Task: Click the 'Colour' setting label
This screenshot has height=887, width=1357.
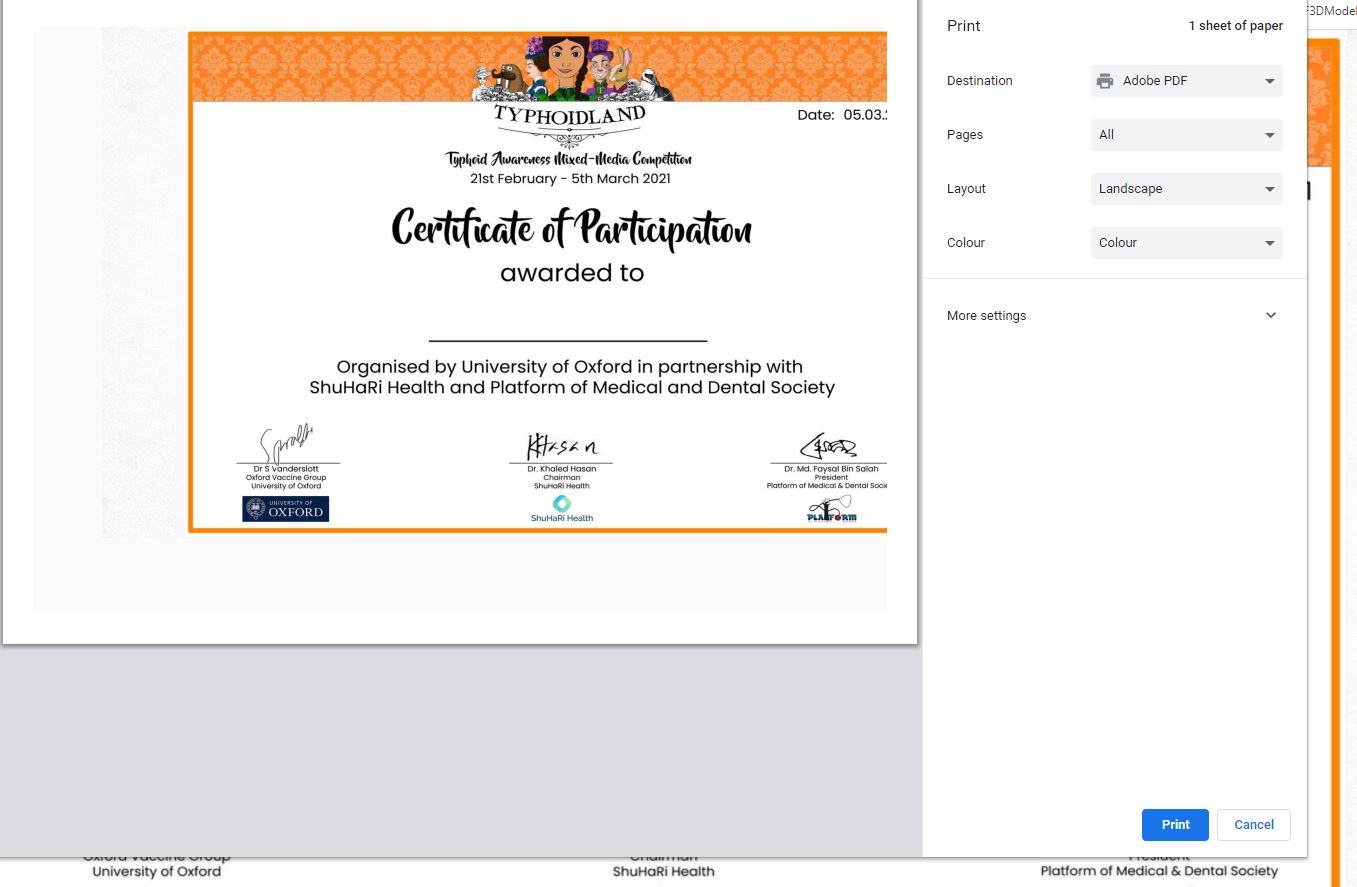Action: [966, 243]
